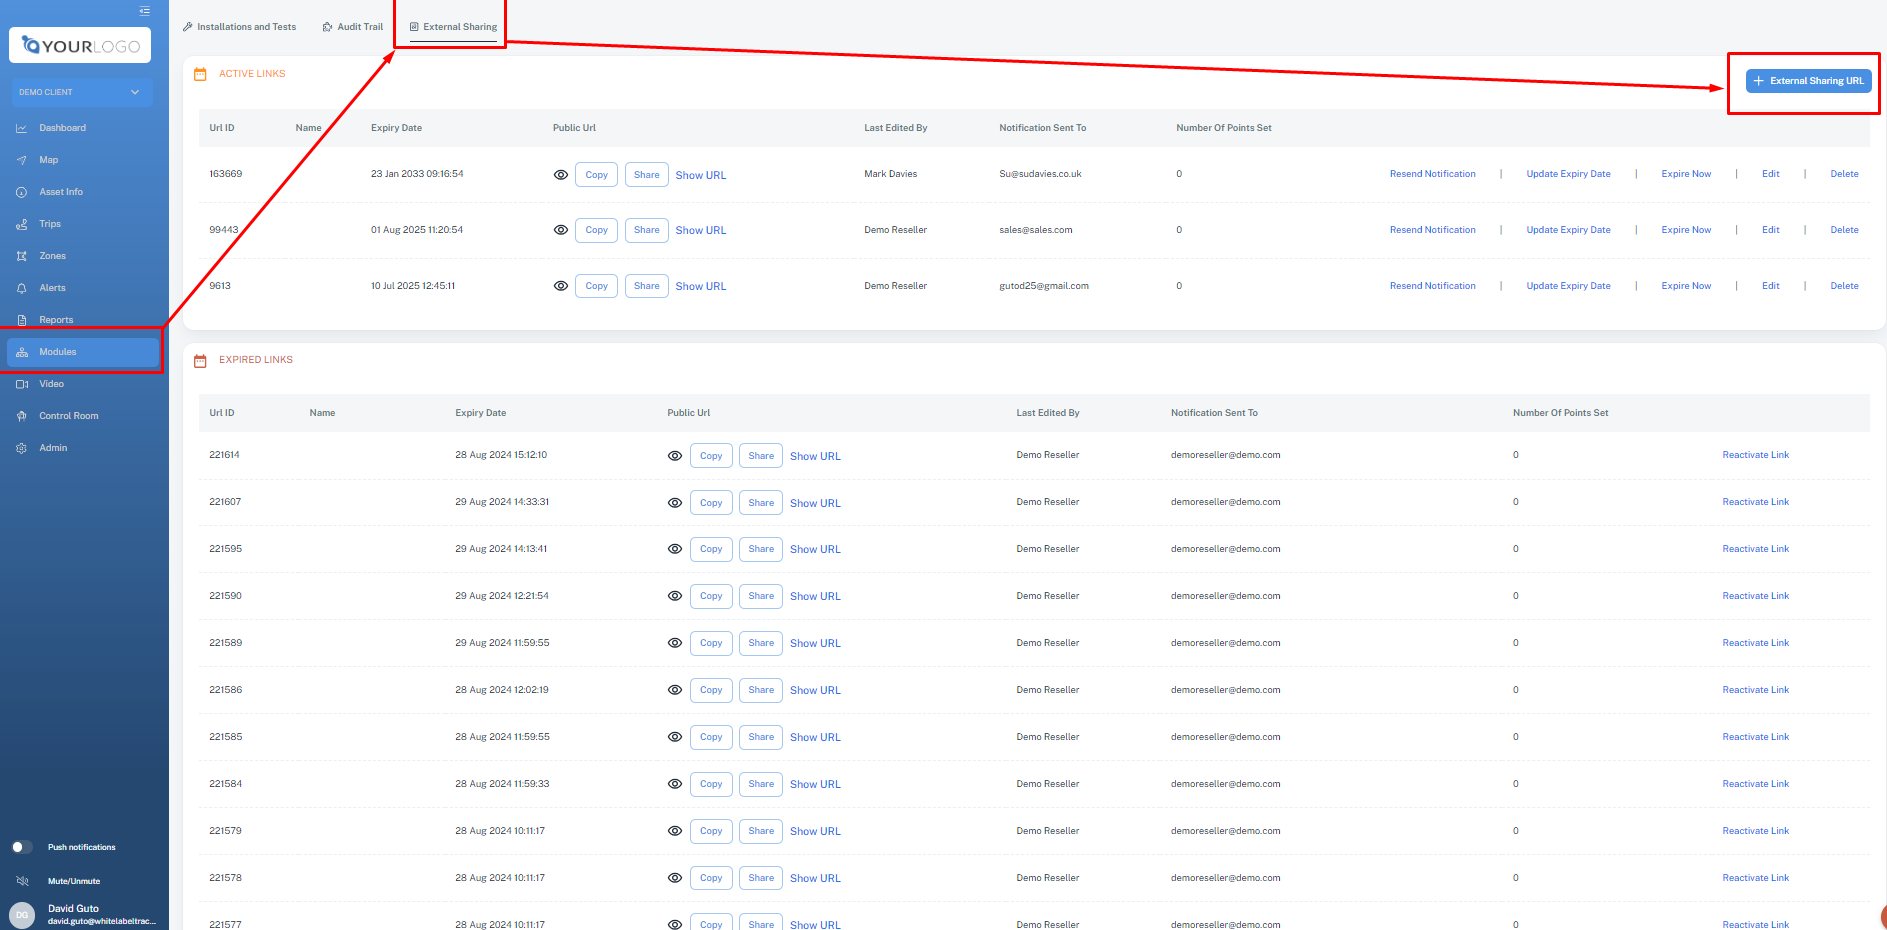The height and width of the screenshot is (930, 1887).
Task: Click the YourLogo brand image
Action: coord(80,46)
